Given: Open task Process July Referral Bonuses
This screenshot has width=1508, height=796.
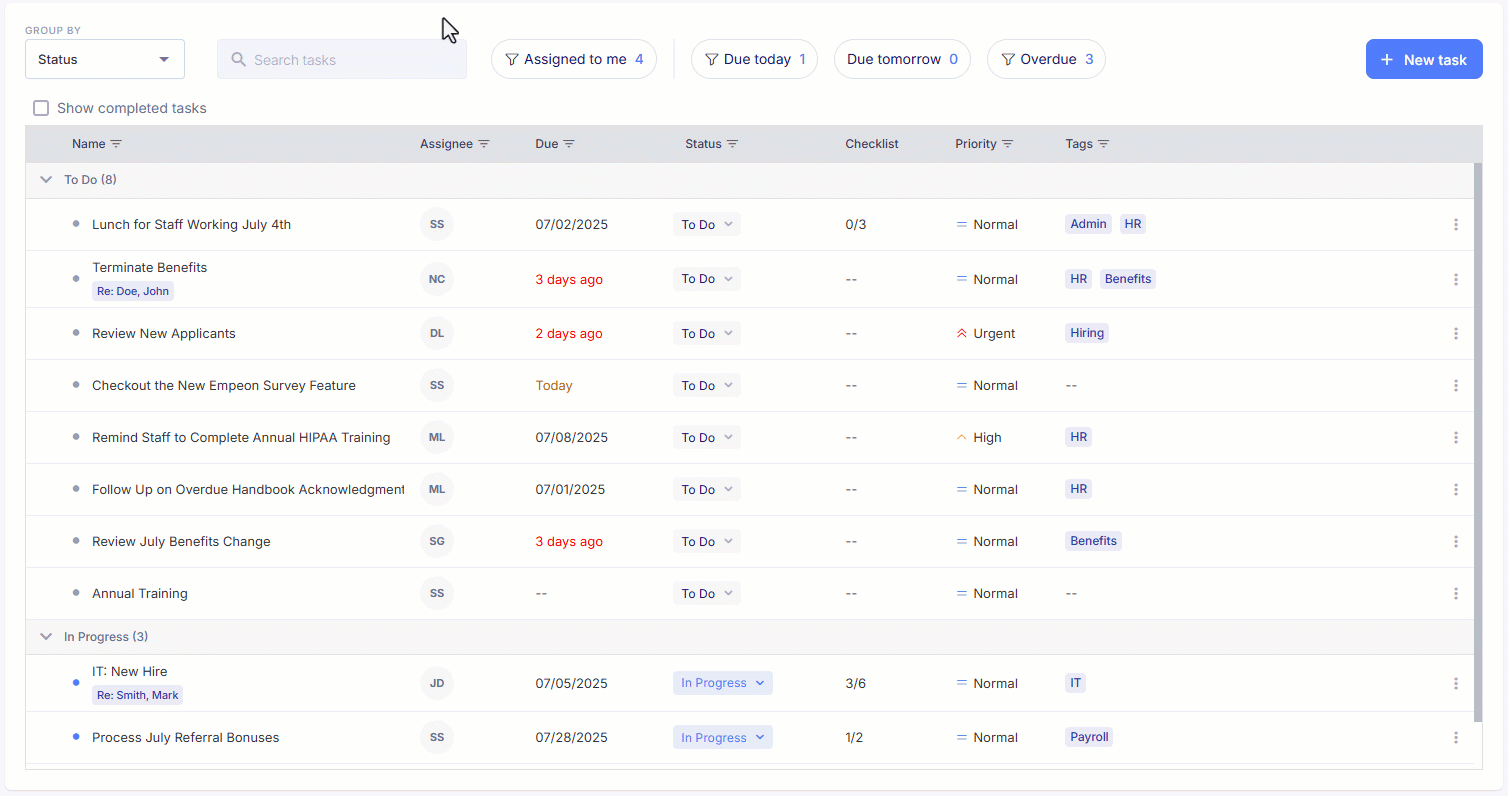Looking at the screenshot, I should (185, 737).
